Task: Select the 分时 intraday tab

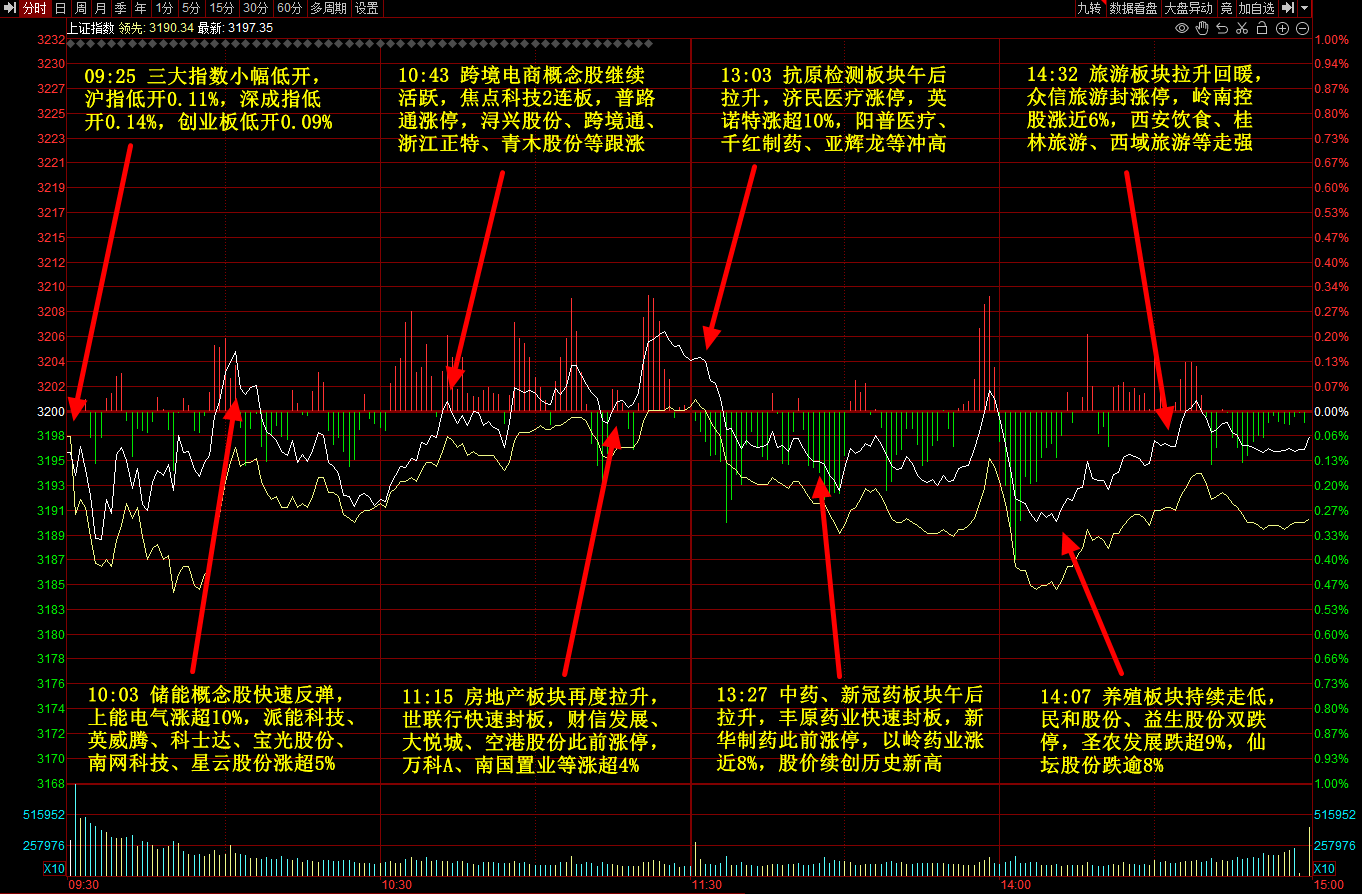Action: [34, 8]
